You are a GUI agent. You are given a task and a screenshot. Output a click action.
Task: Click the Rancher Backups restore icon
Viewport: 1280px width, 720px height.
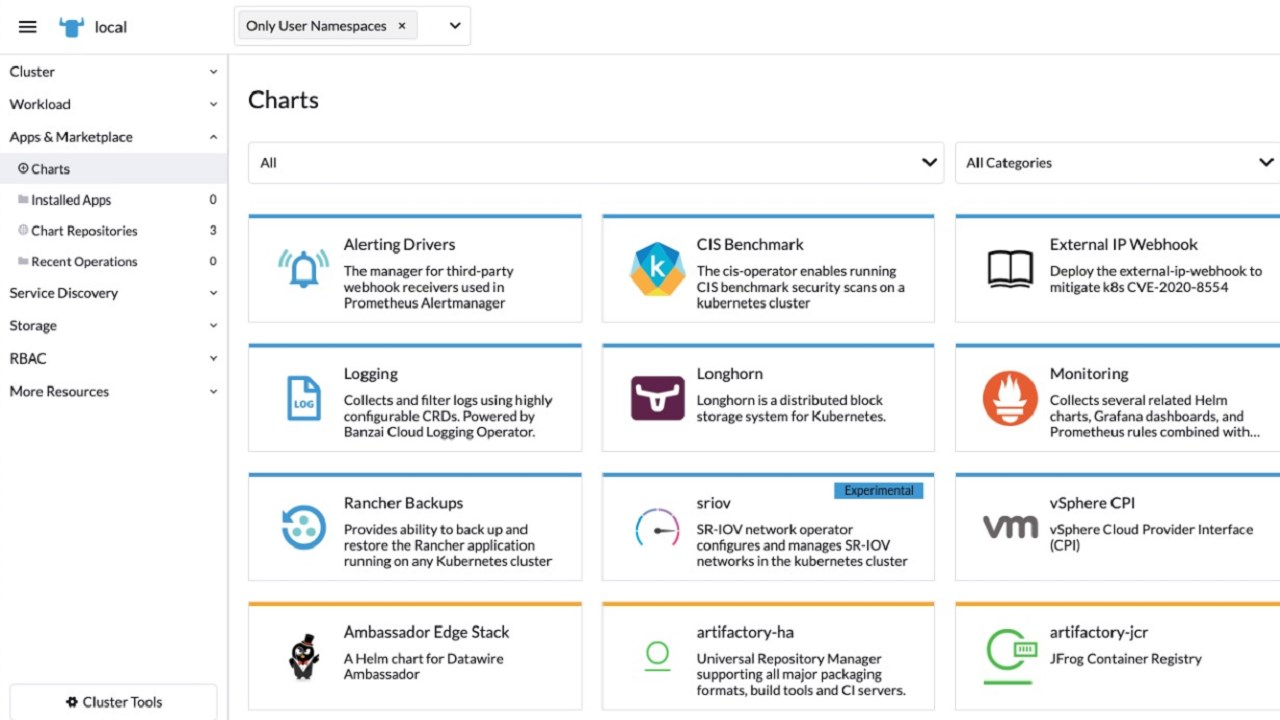(x=304, y=527)
